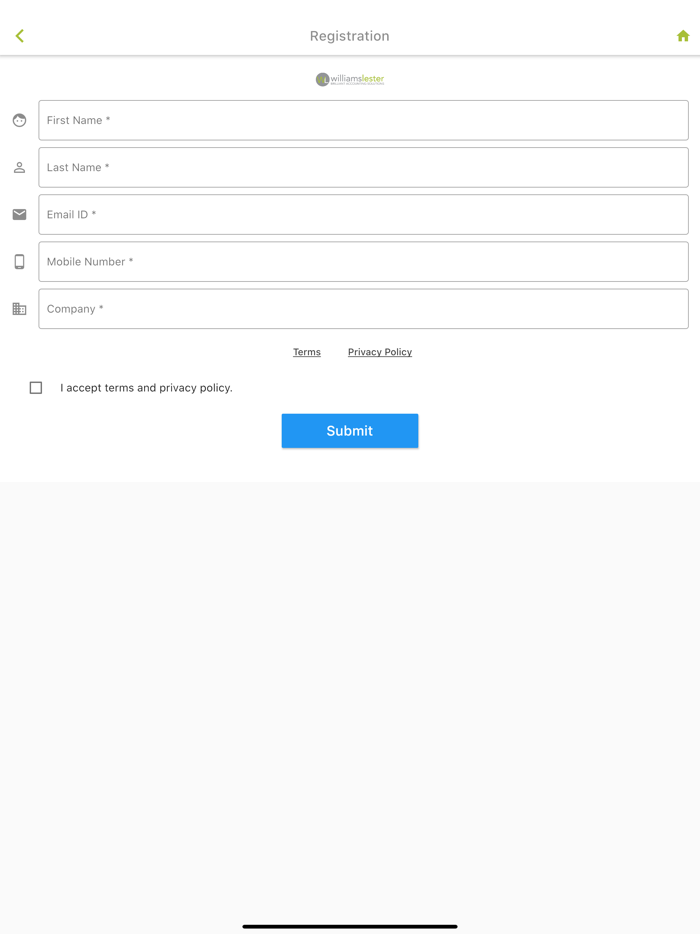Click the 'I accept terms and privacy policy' label

coord(146,388)
